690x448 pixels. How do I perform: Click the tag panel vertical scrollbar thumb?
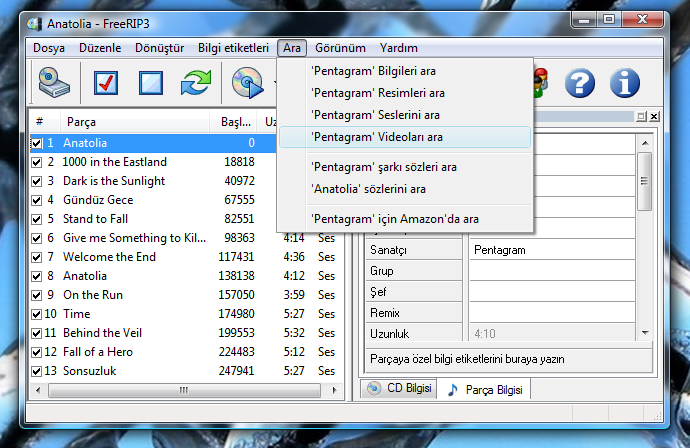click(x=645, y=181)
